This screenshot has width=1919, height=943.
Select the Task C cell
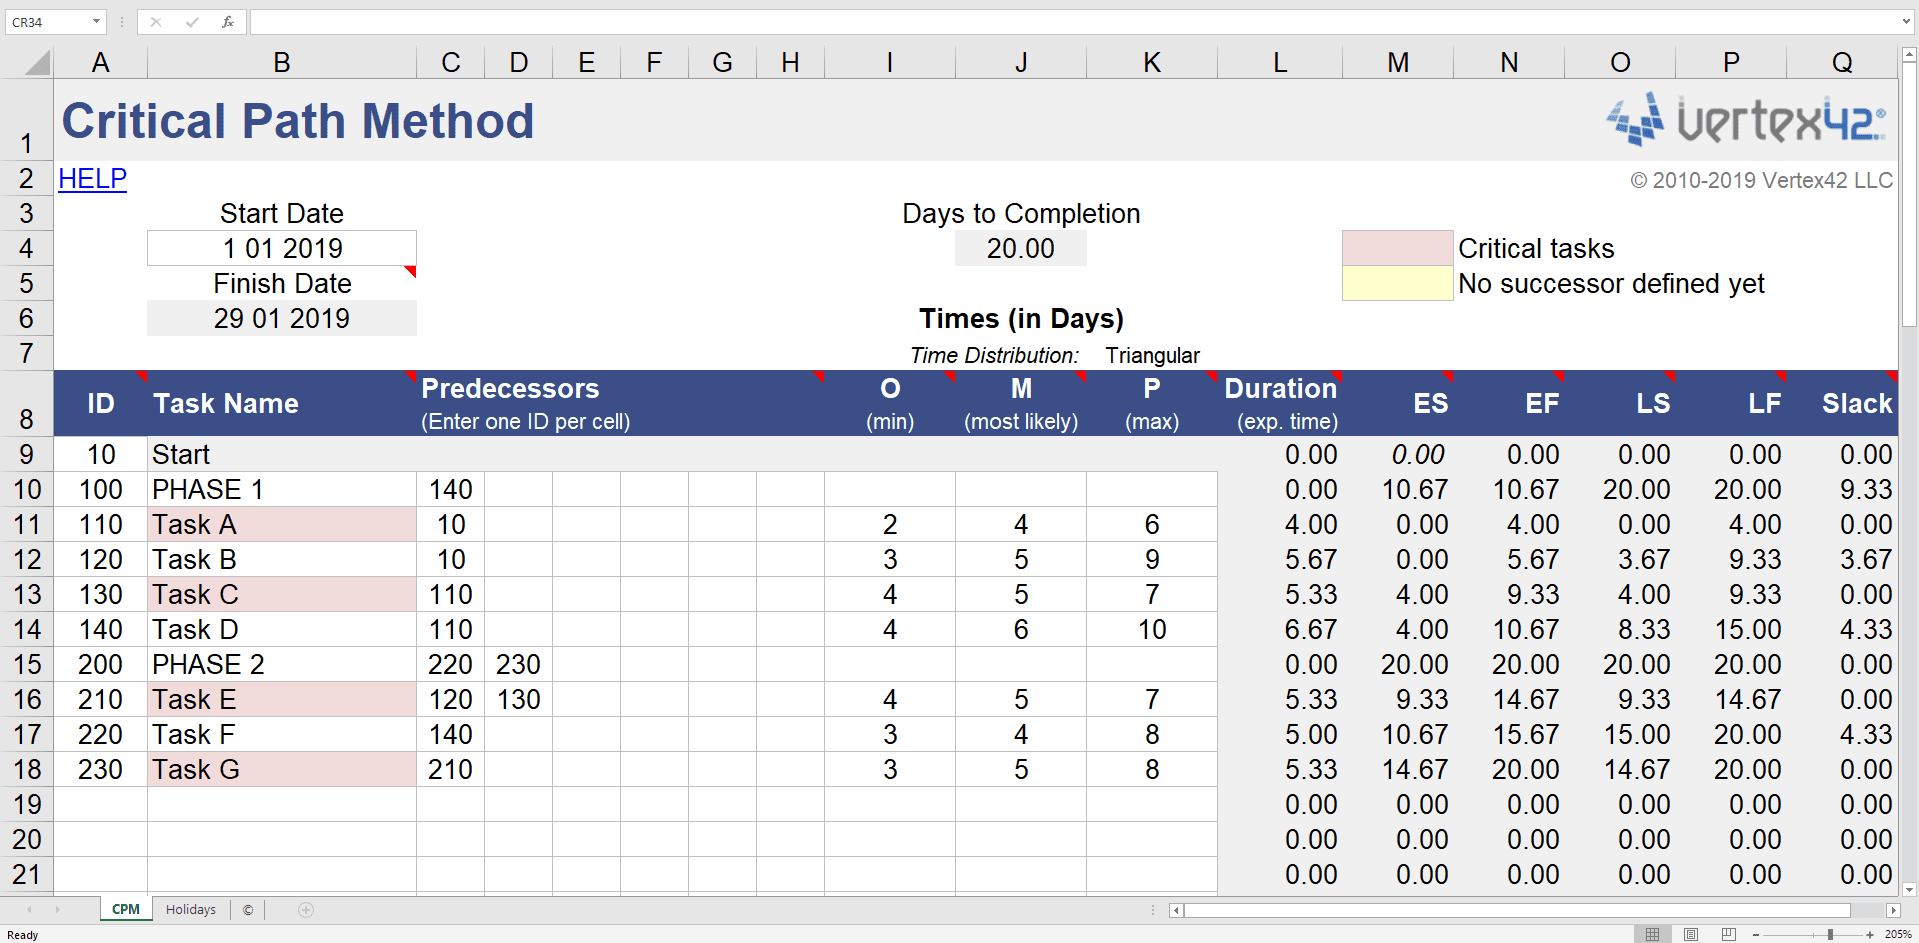click(x=282, y=594)
